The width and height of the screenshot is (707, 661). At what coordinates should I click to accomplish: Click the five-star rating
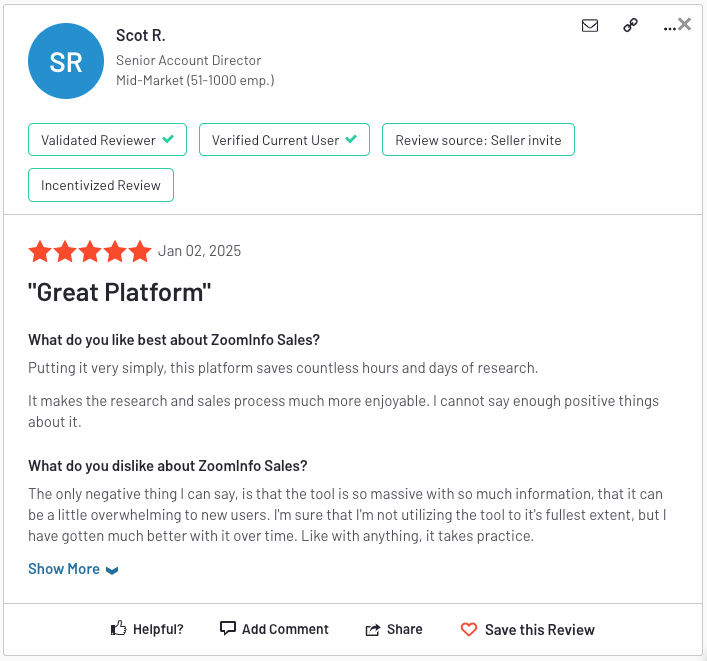point(90,251)
